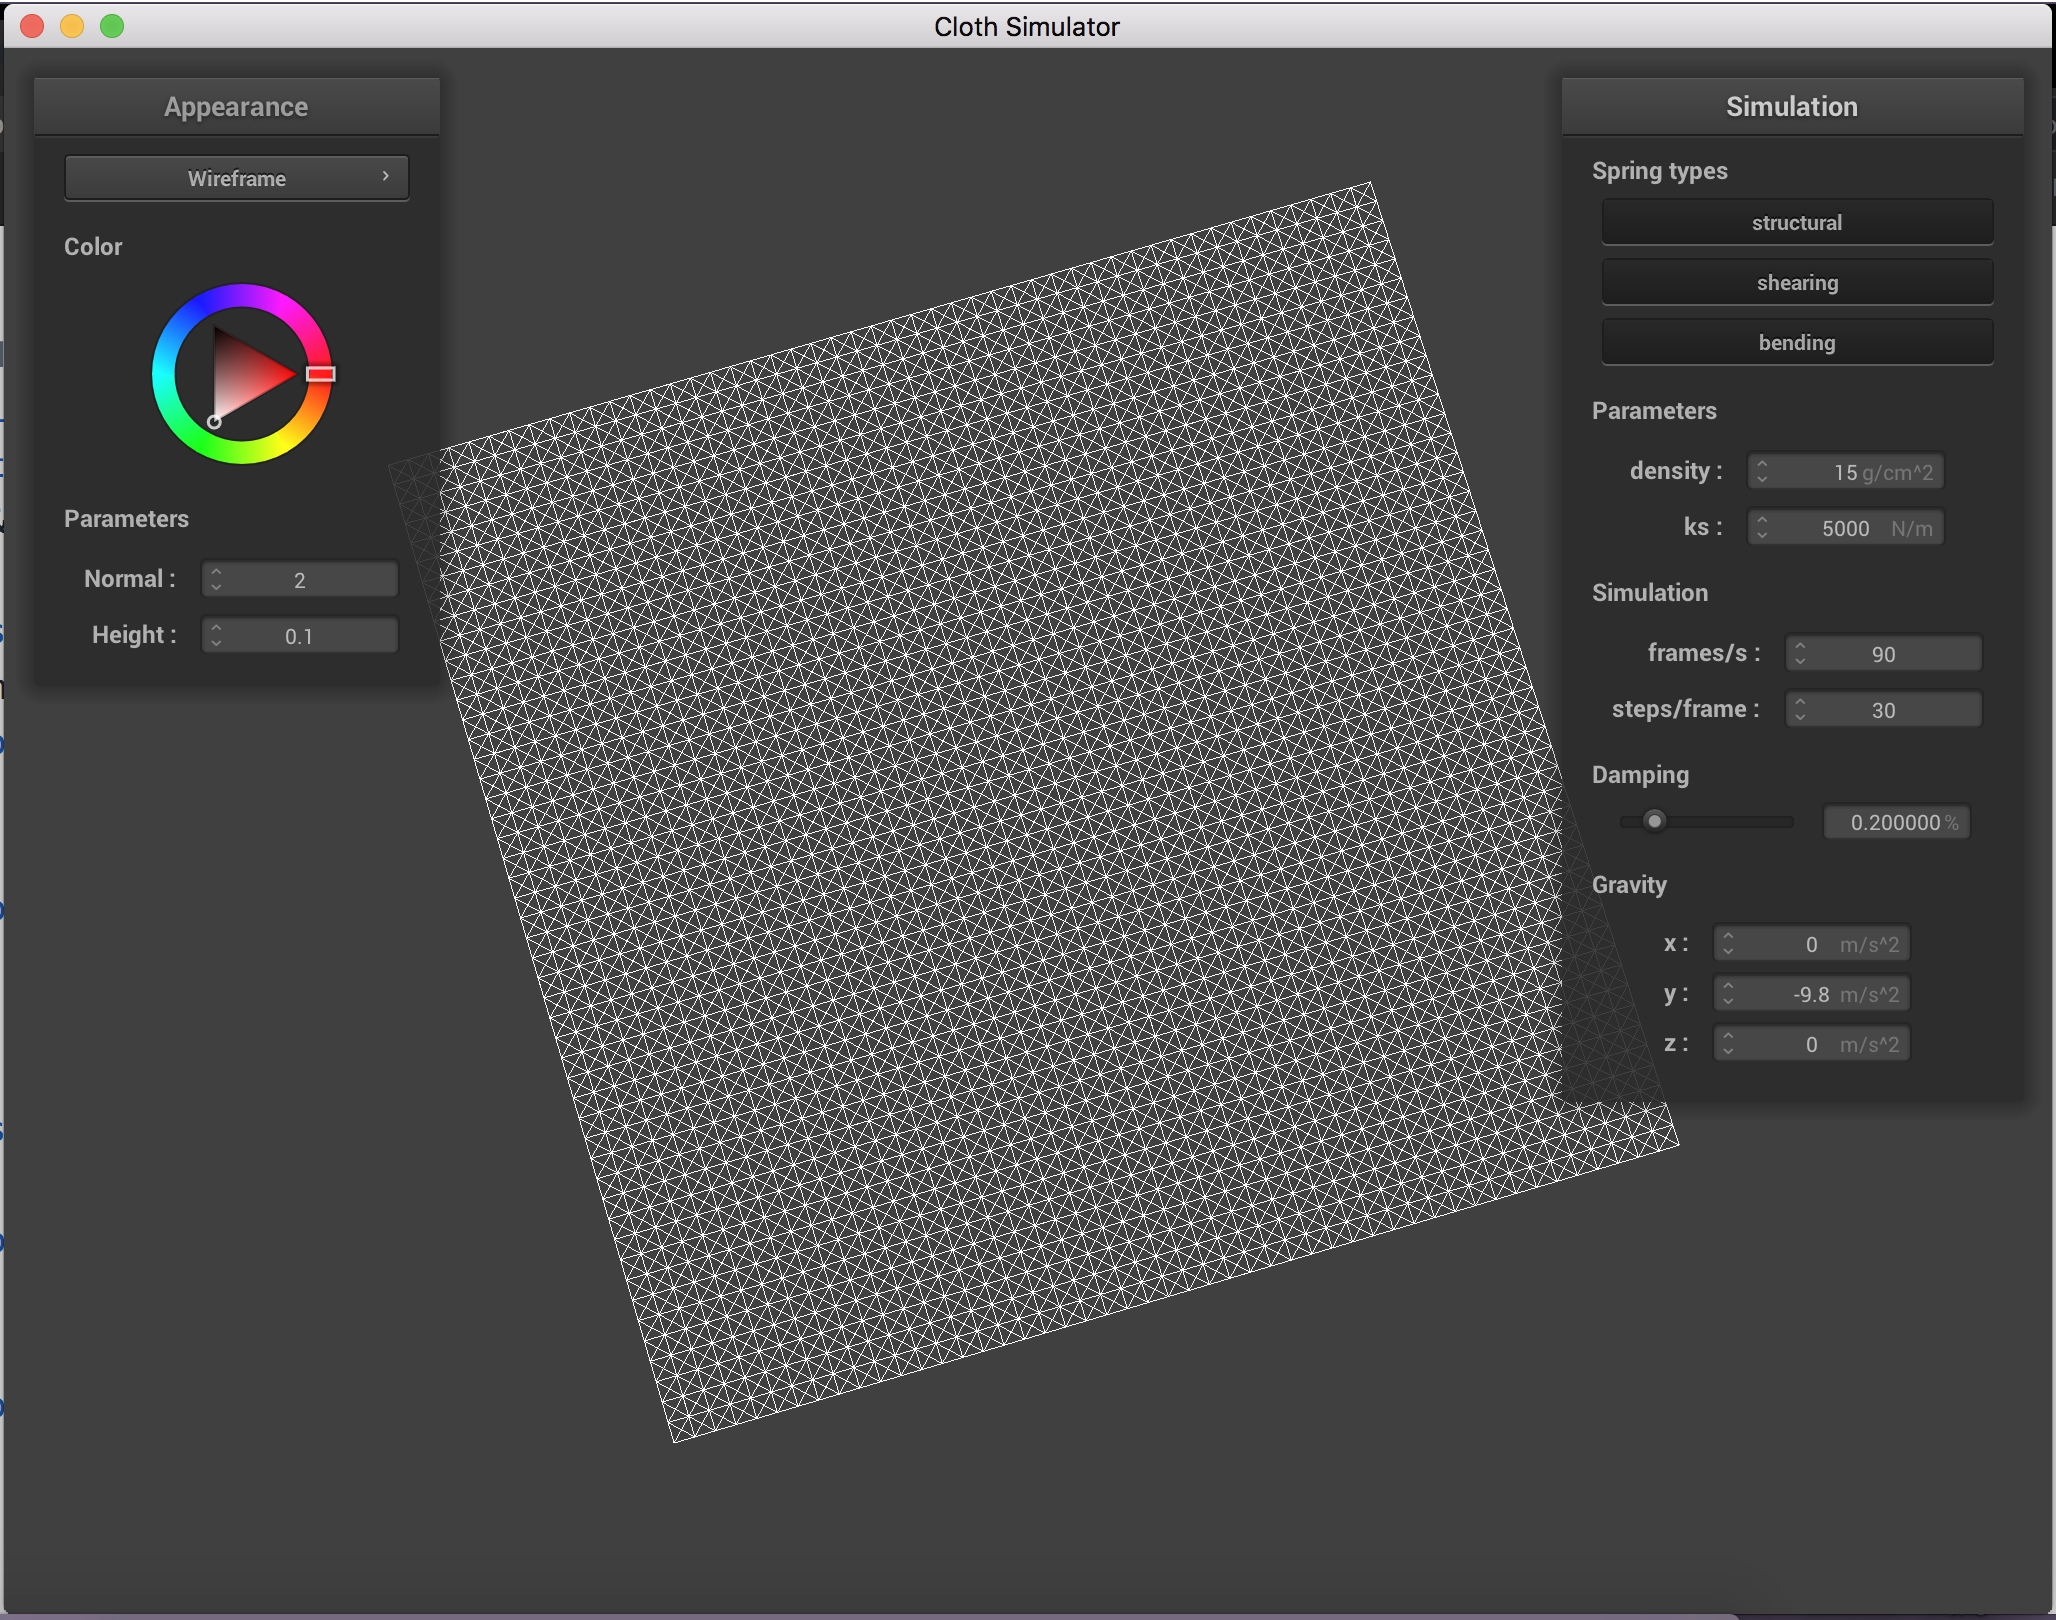Click the gravity x stepper arrows
This screenshot has height=1620, width=2056.
(x=1728, y=943)
